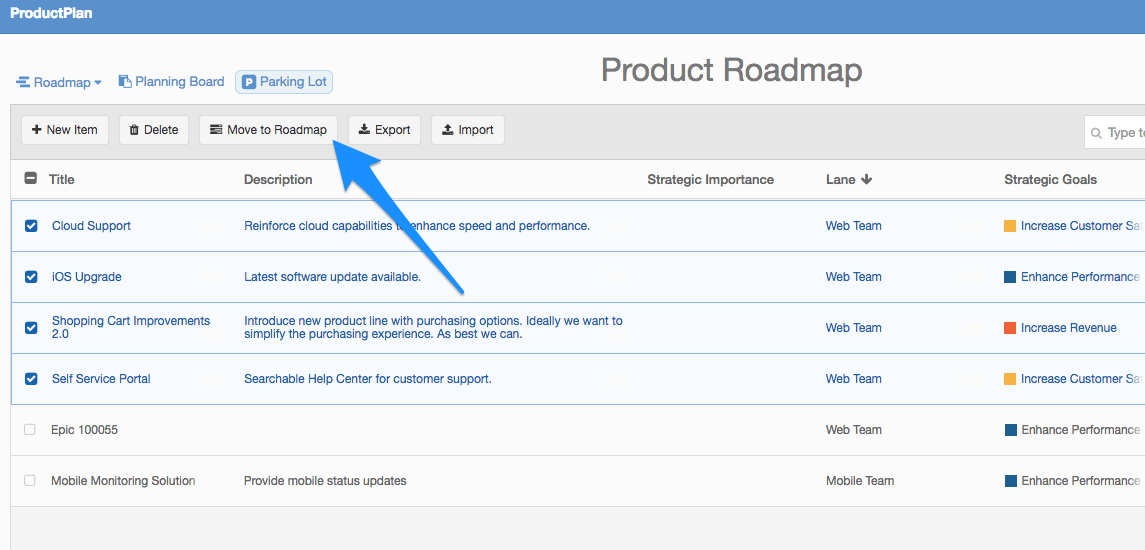Image resolution: width=1145 pixels, height=550 pixels.
Task: Open the Mobile Monitoring Solution item
Action: (123, 481)
